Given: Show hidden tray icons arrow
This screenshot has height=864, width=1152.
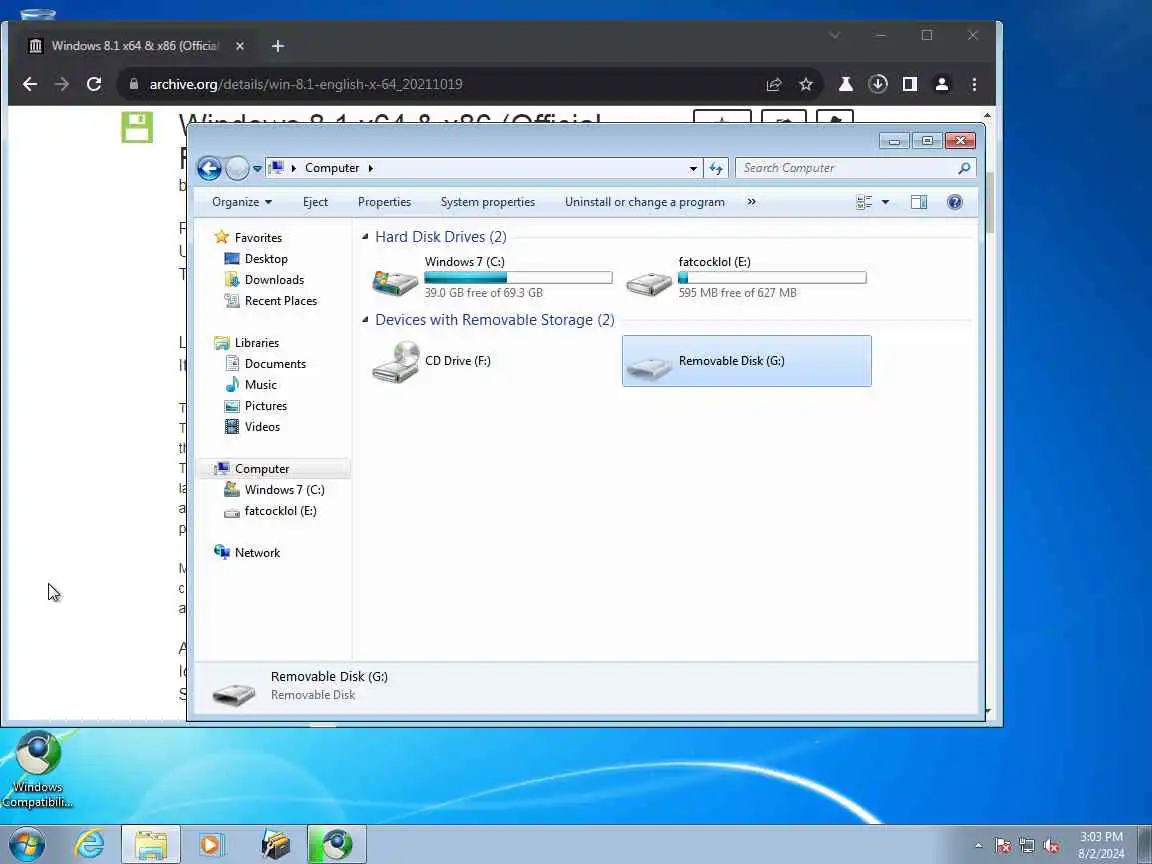Looking at the screenshot, I should point(978,846).
